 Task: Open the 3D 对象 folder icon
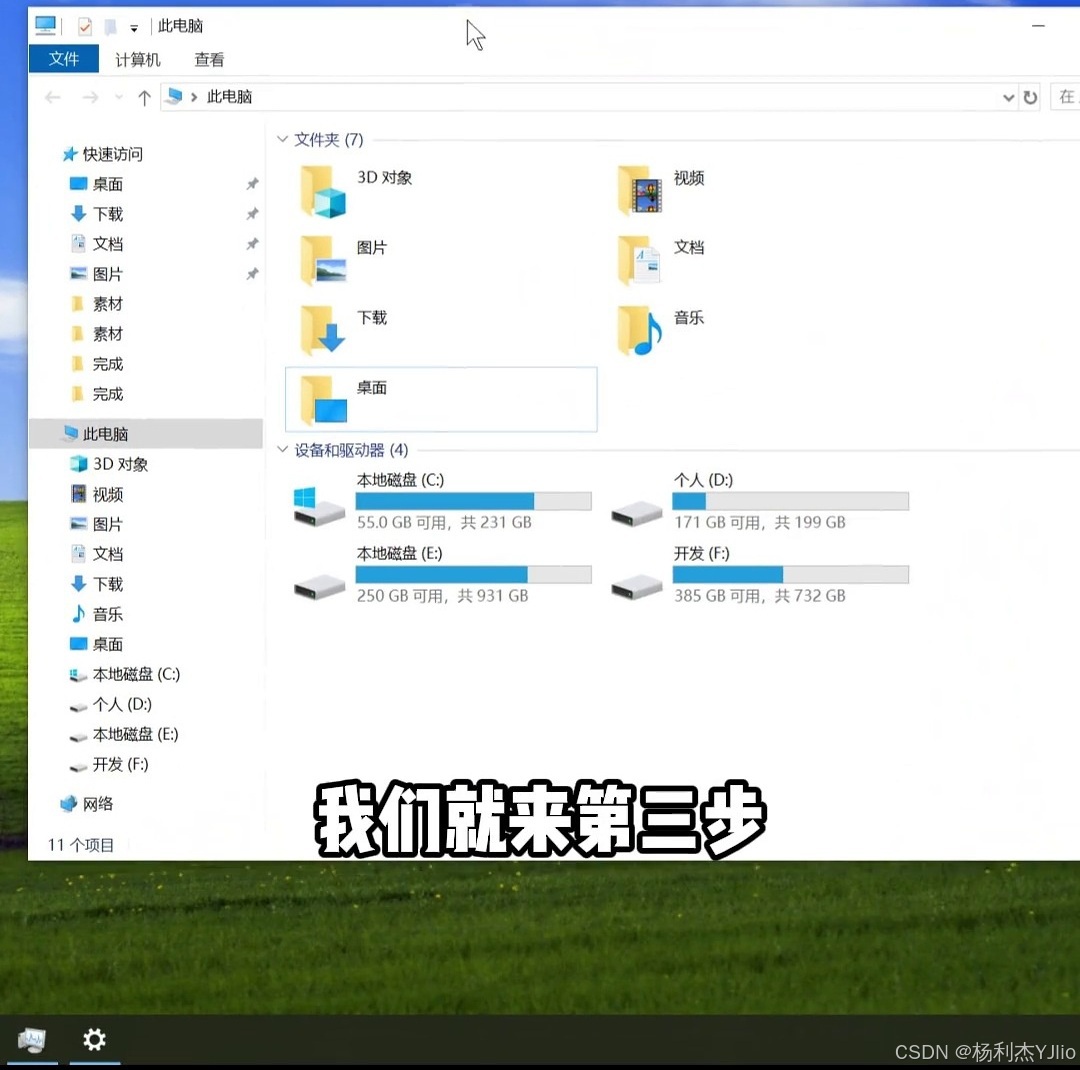[322, 192]
